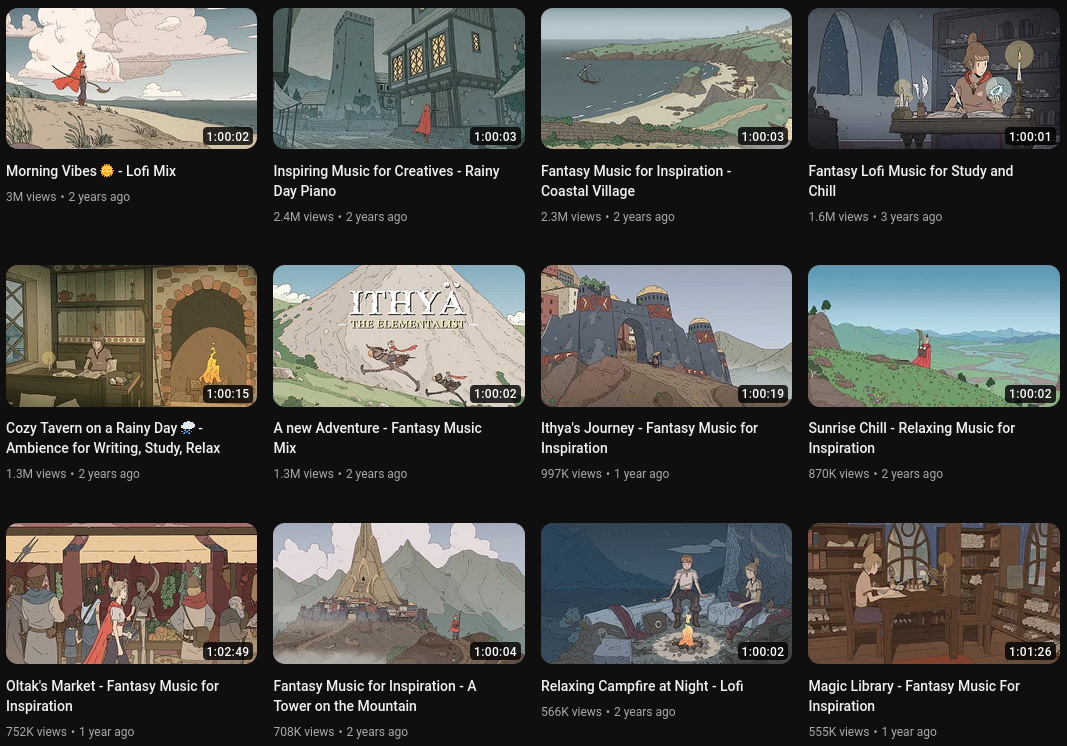
Task: Click 'Fantasy Music for Inspiration - Coastal Village' title
Action: point(636,181)
